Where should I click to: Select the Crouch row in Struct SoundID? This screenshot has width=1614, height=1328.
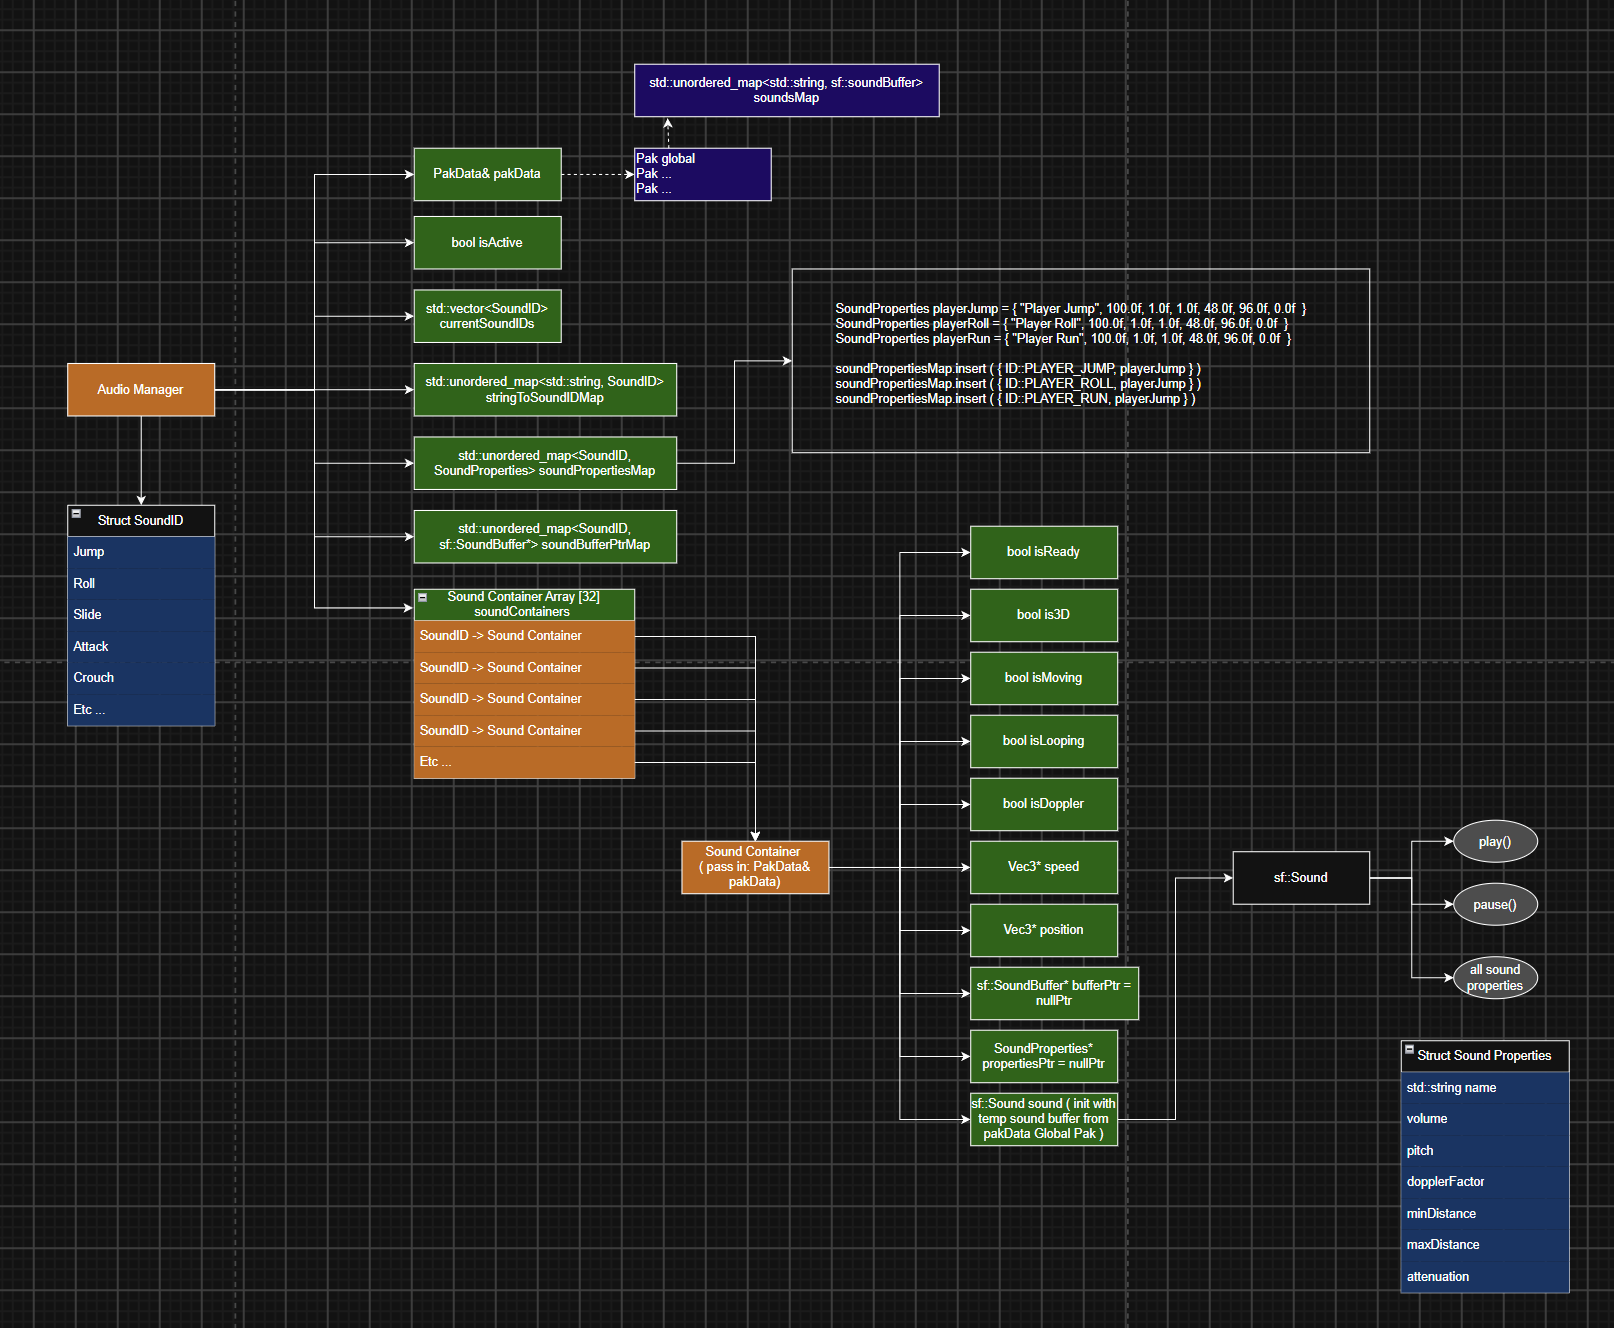[x=141, y=678]
